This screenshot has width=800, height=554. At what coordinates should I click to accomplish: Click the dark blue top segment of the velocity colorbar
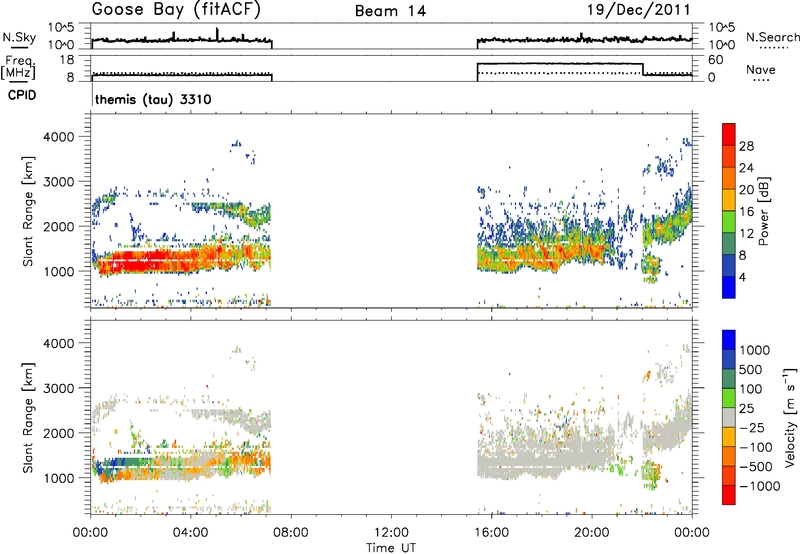click(729, 340)
